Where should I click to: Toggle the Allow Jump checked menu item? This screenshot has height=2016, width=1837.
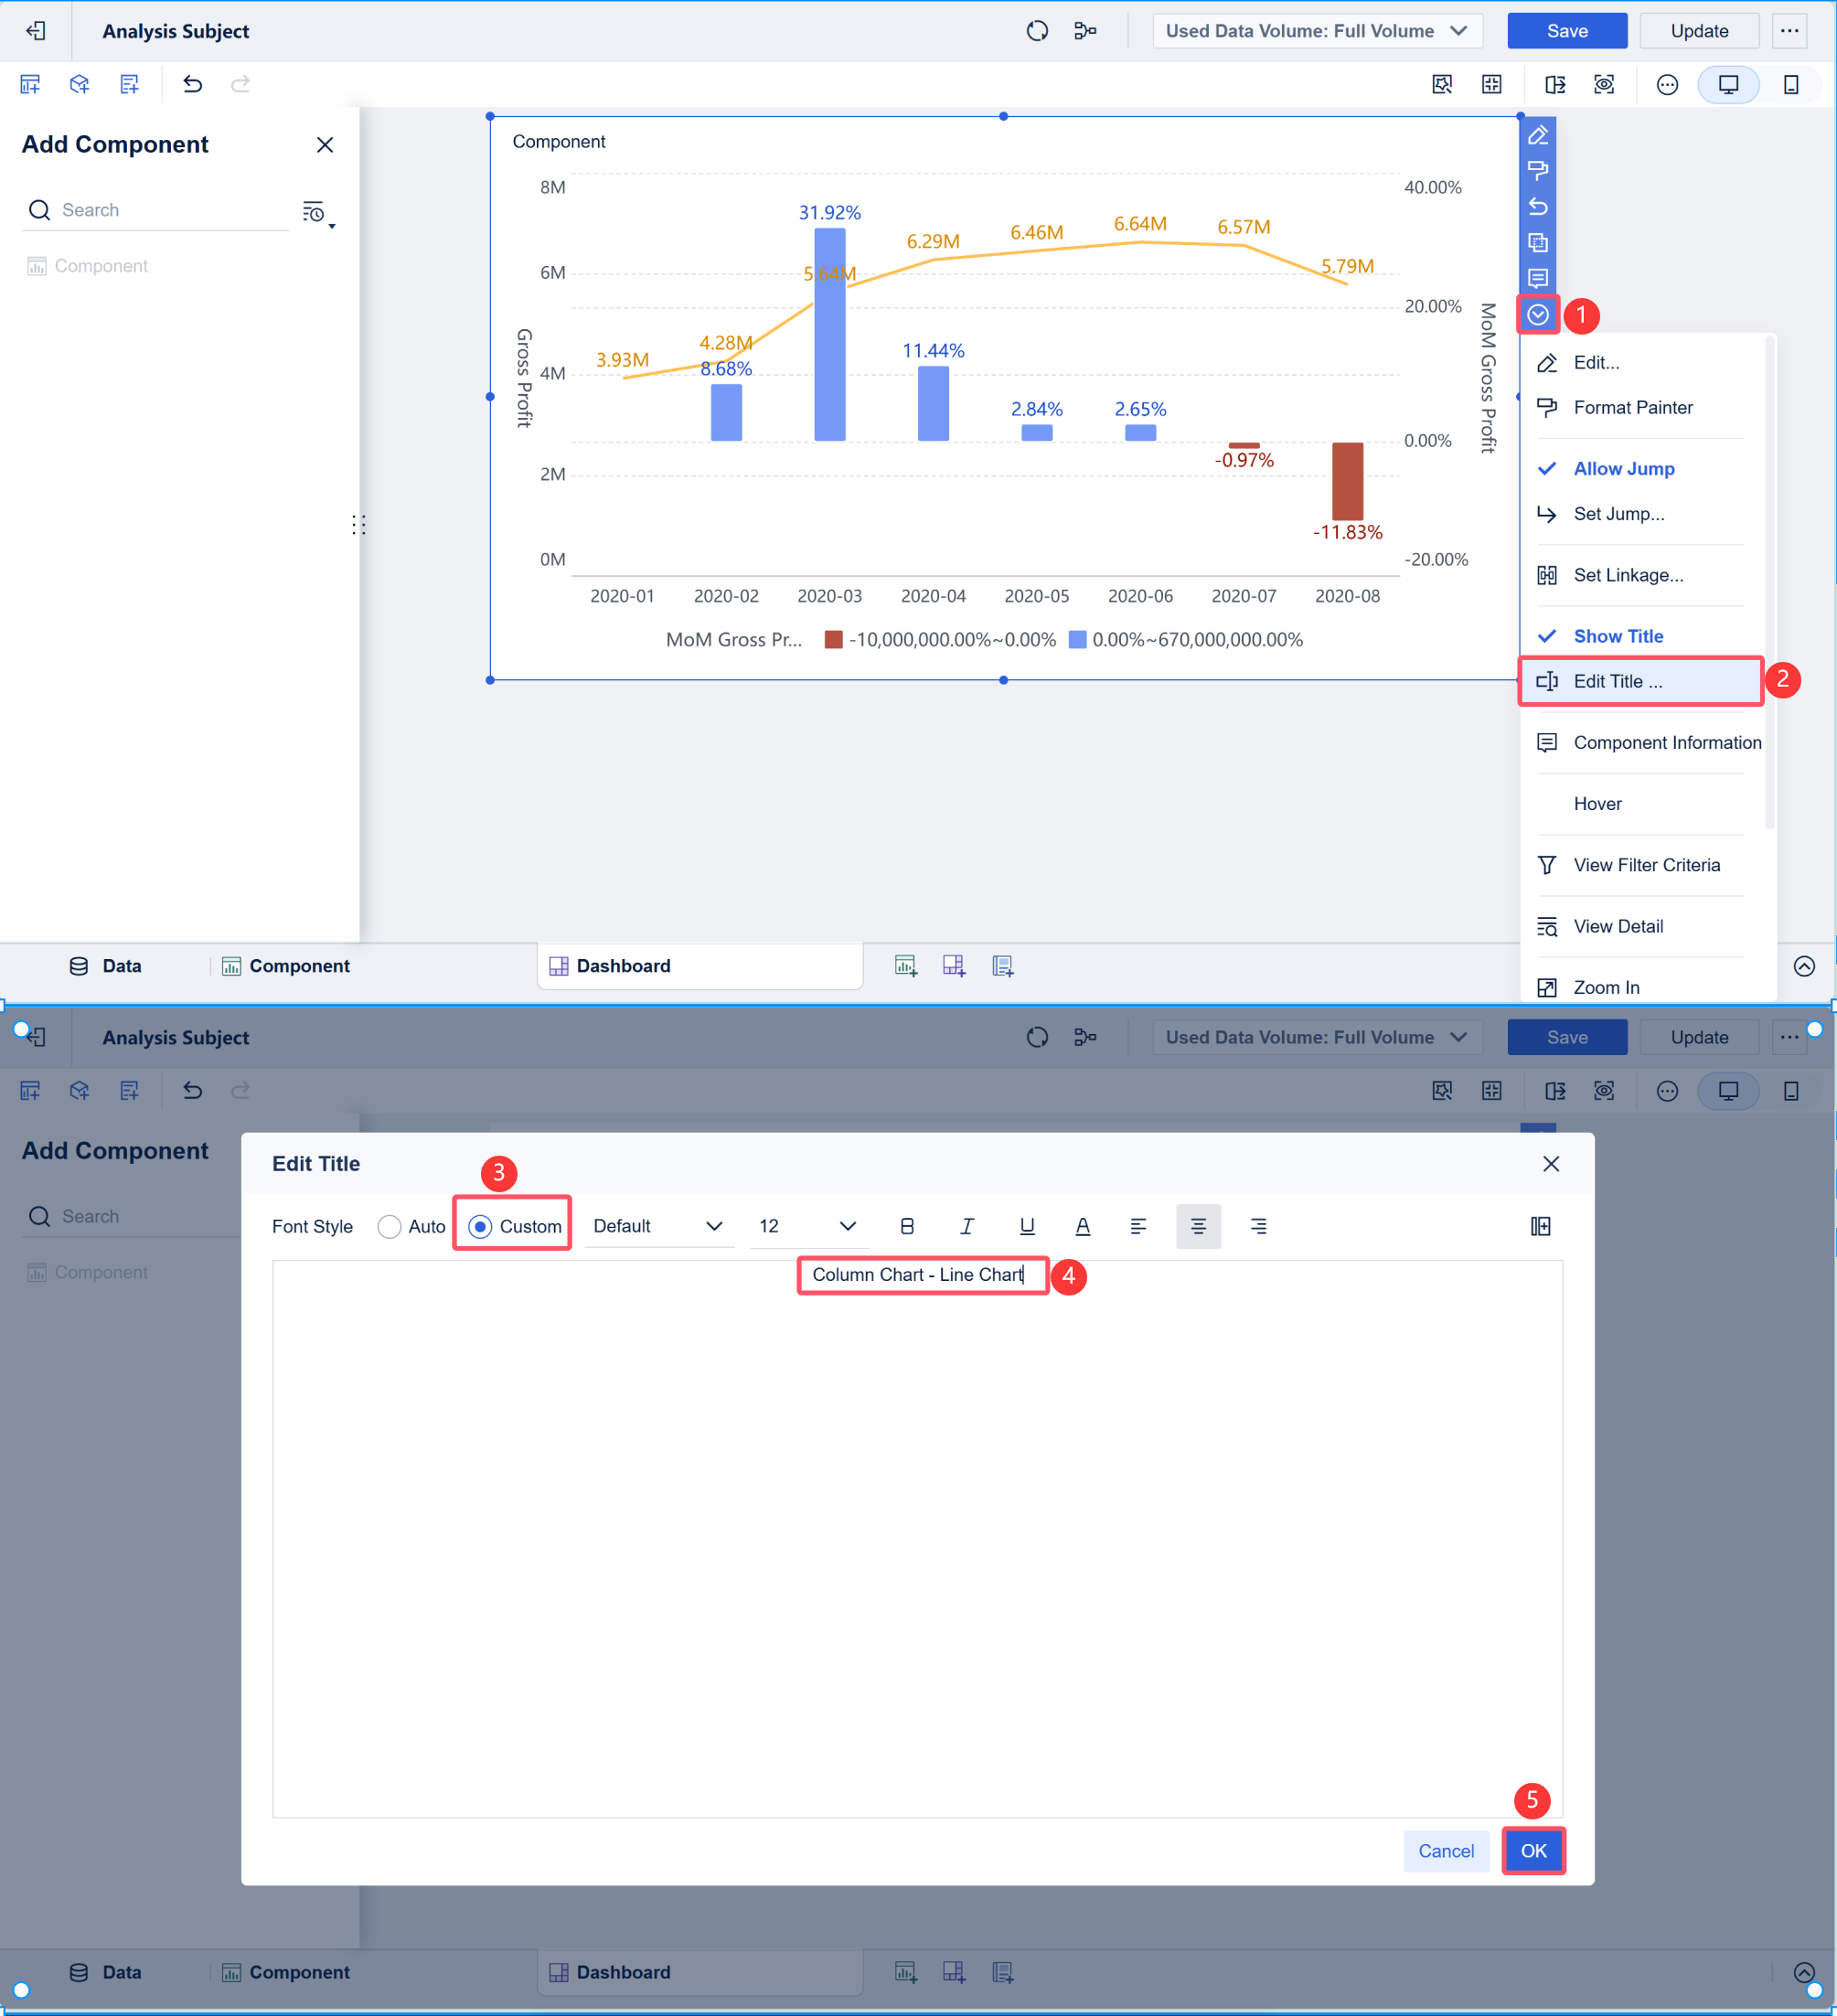pos(1640,469)
